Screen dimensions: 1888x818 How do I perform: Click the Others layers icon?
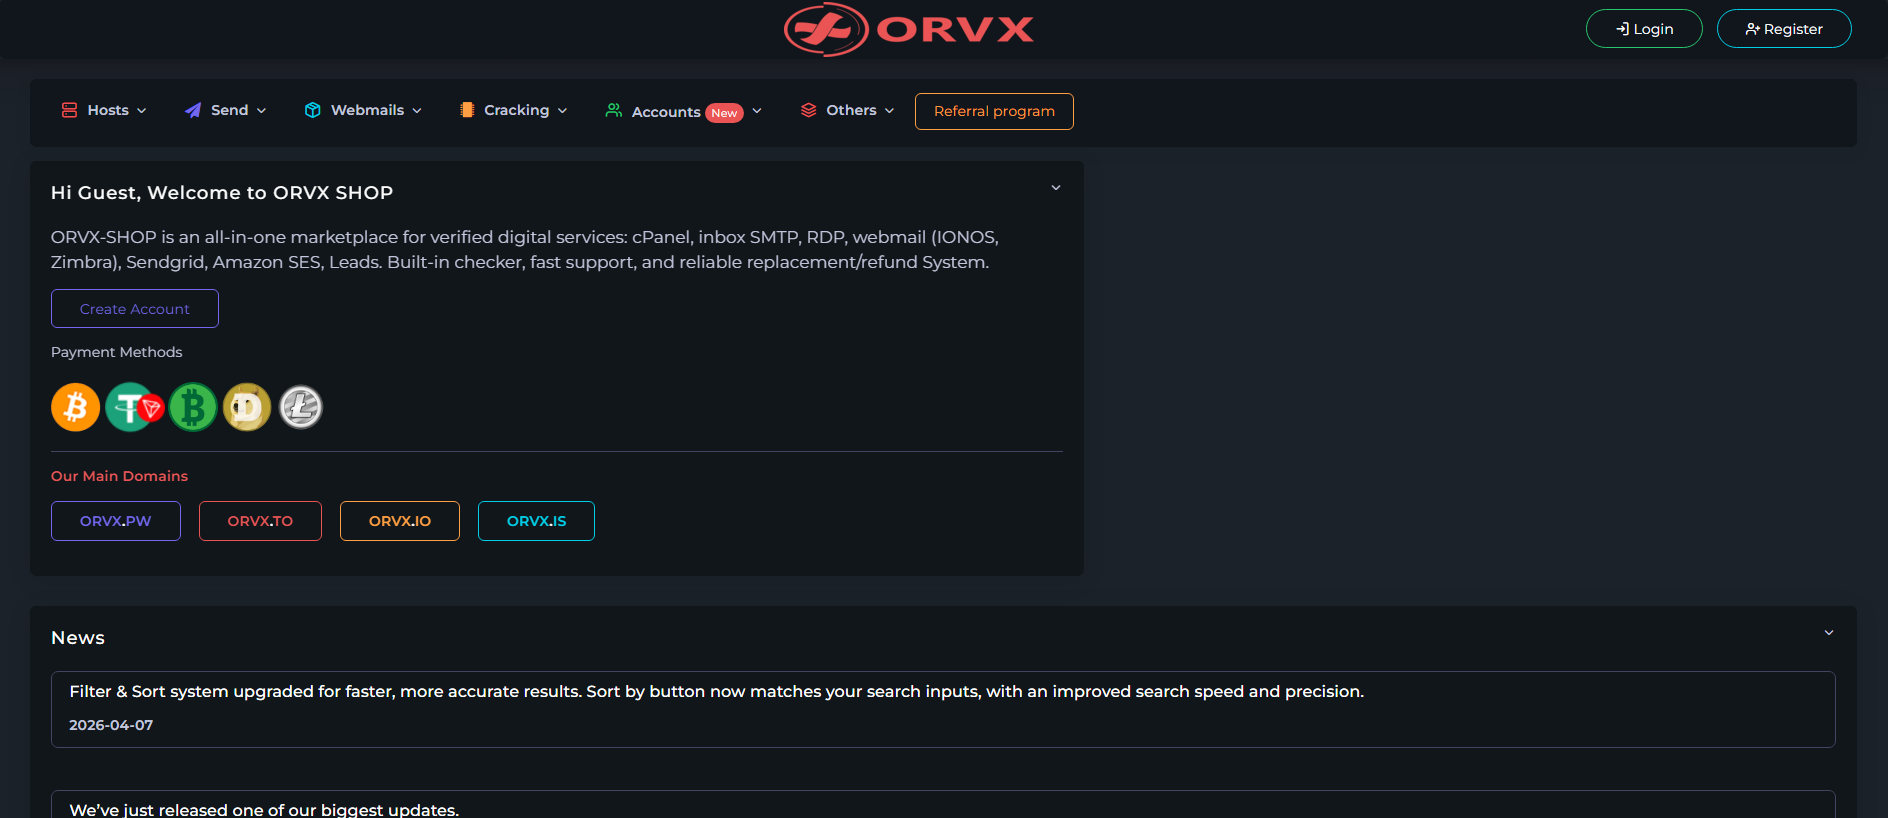(x=809, y=110)
